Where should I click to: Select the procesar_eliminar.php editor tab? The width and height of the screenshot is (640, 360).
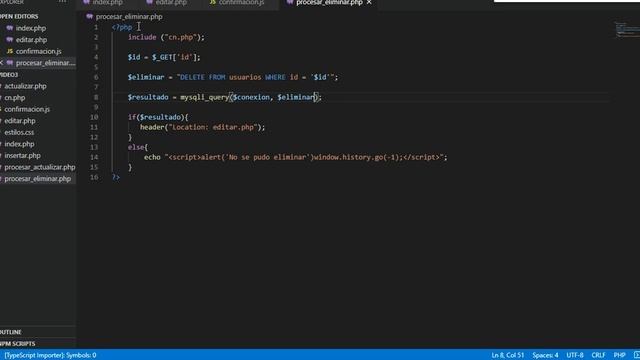pos(329,2)
